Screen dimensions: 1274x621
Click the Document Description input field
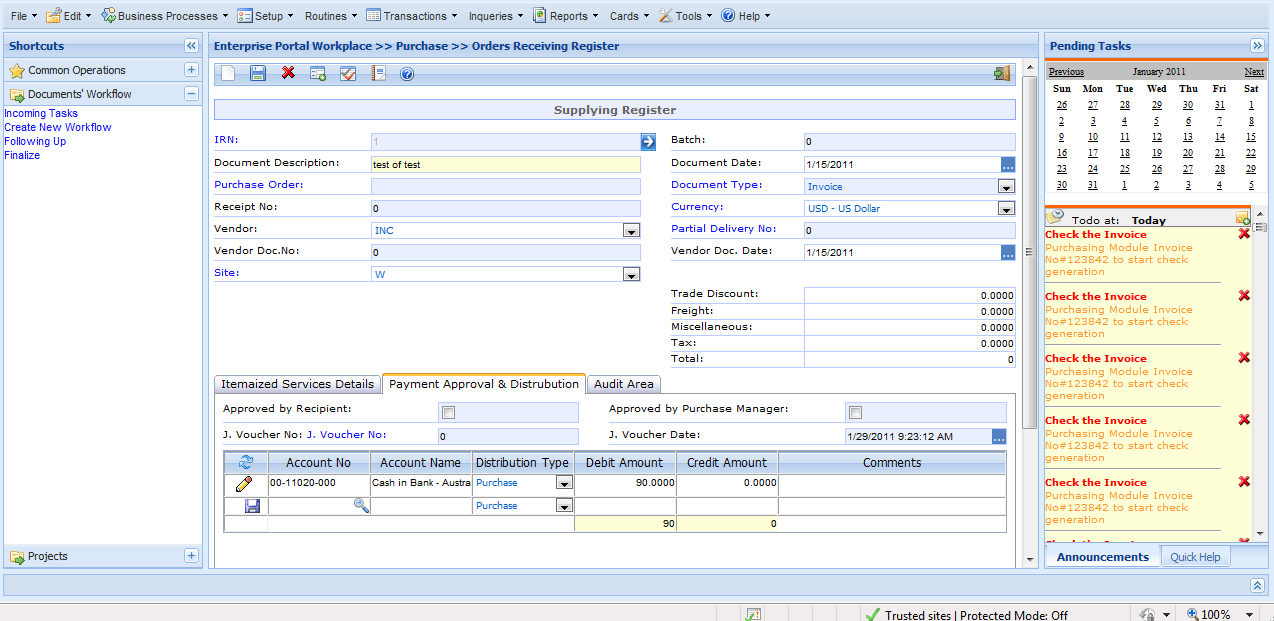click(505, 164)
